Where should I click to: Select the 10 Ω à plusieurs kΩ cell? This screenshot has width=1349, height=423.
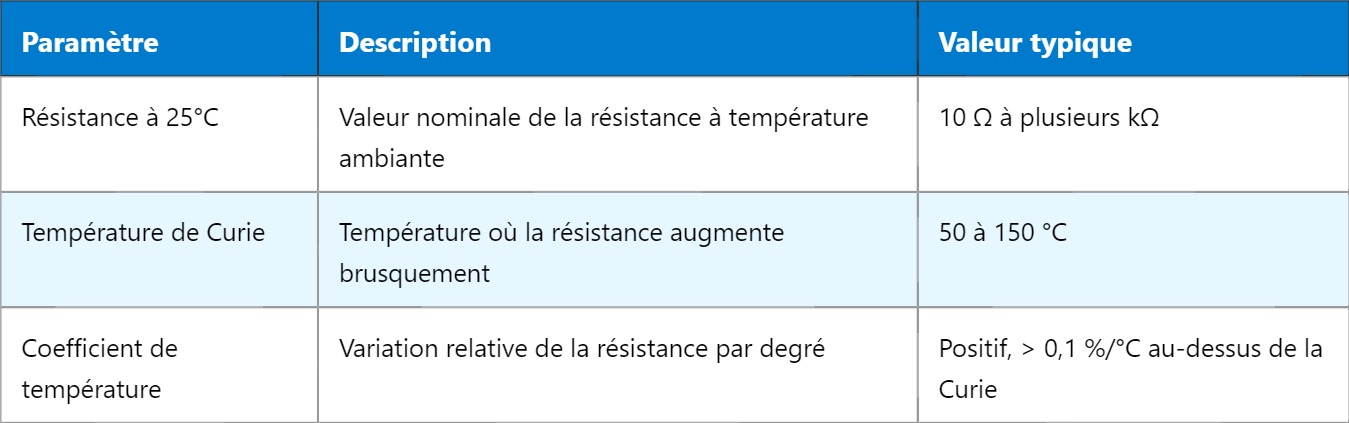[1049, 117]
